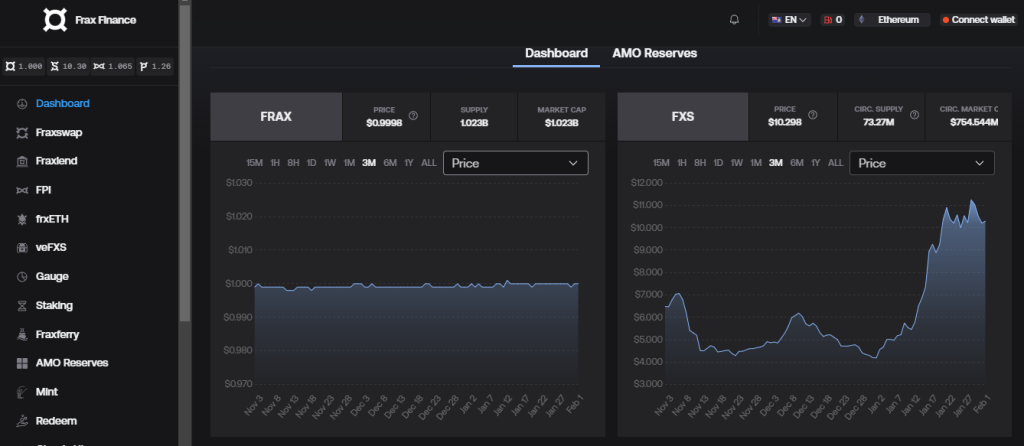
Task: Select the FXS token header
Action: [682, 117]
